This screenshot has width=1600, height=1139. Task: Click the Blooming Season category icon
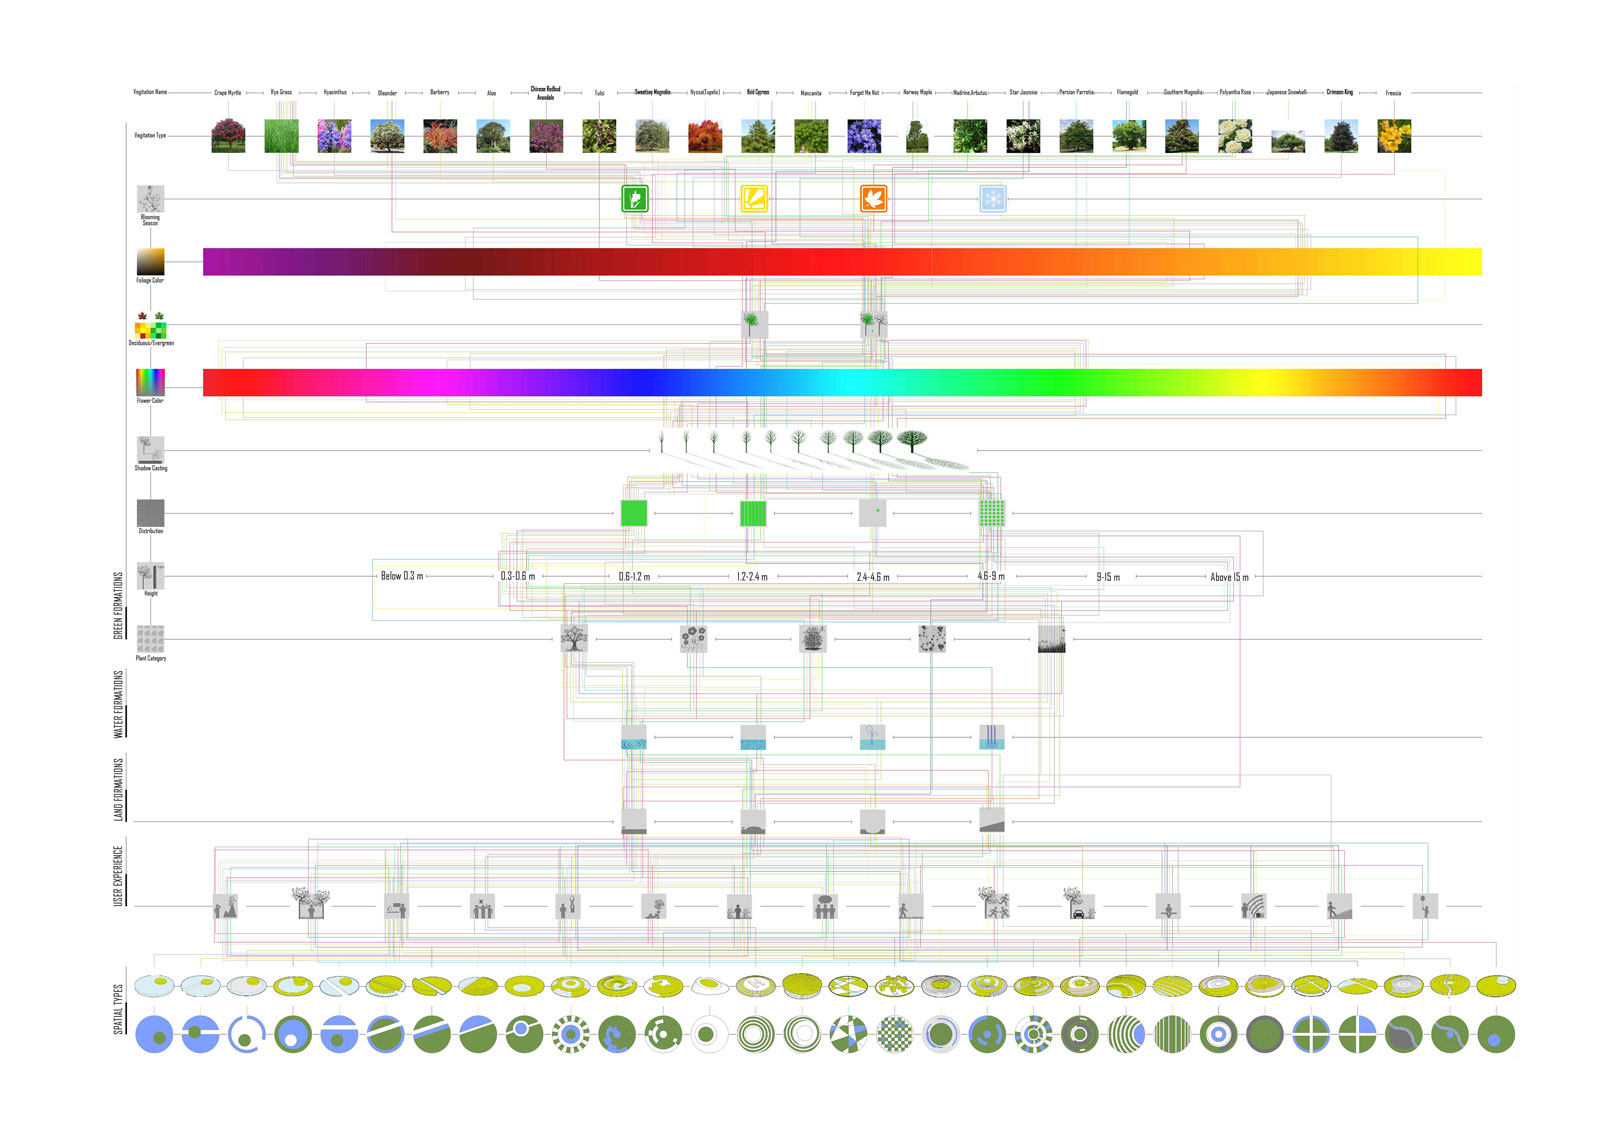(x=150, y=199)
